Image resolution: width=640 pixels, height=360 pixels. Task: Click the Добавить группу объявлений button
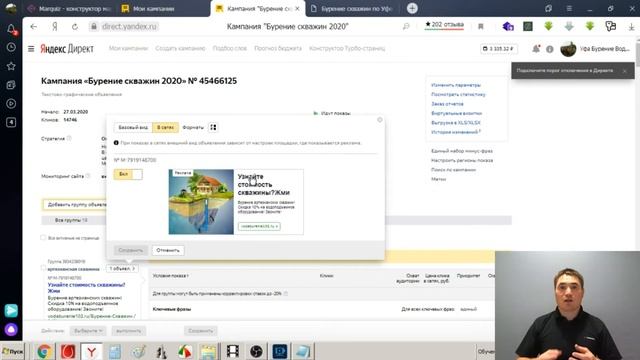click(75, 204)
